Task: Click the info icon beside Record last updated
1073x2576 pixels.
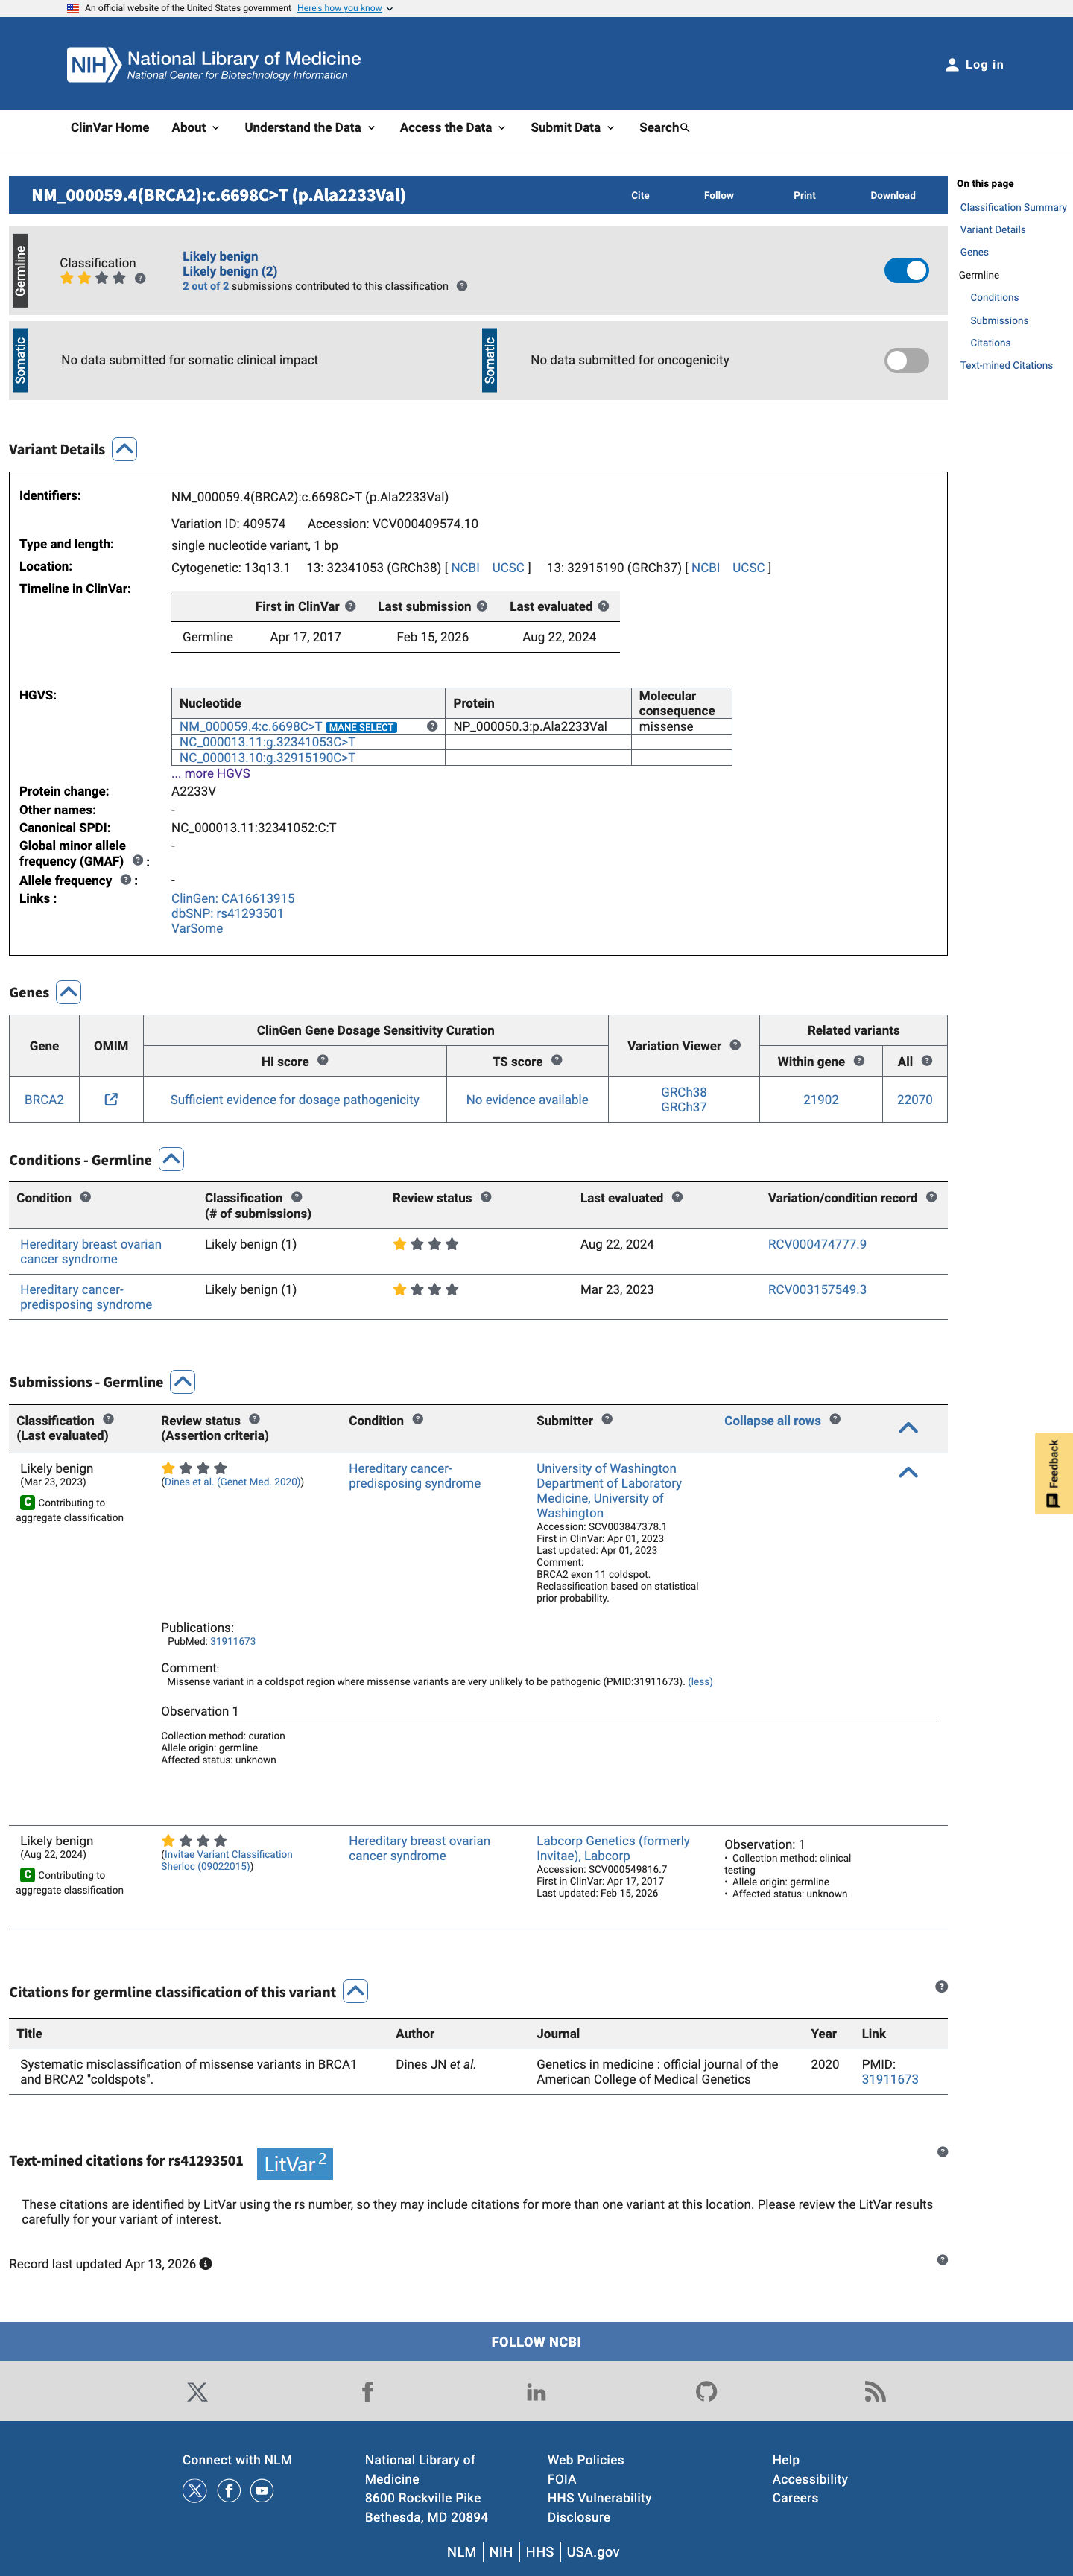Action: tap(206, 2264)
